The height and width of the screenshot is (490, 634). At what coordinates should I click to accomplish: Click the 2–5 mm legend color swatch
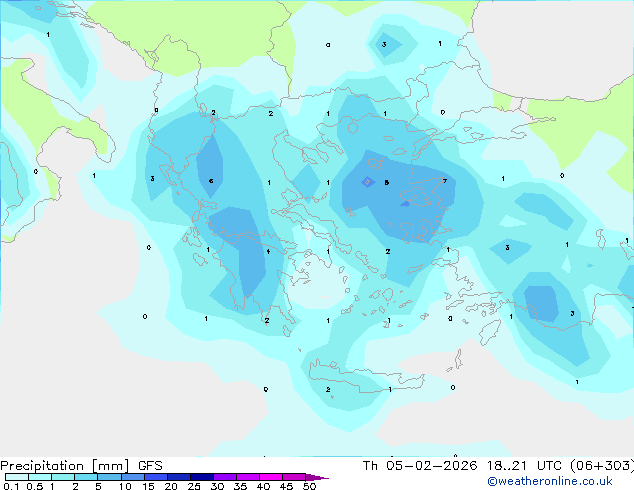point(86,477)
